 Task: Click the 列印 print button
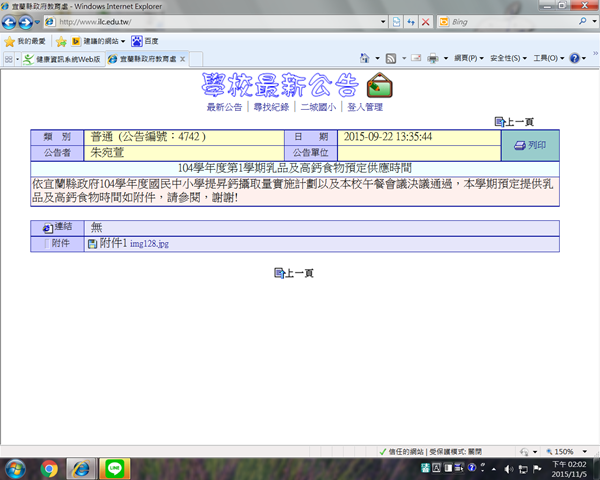(529, 146)
